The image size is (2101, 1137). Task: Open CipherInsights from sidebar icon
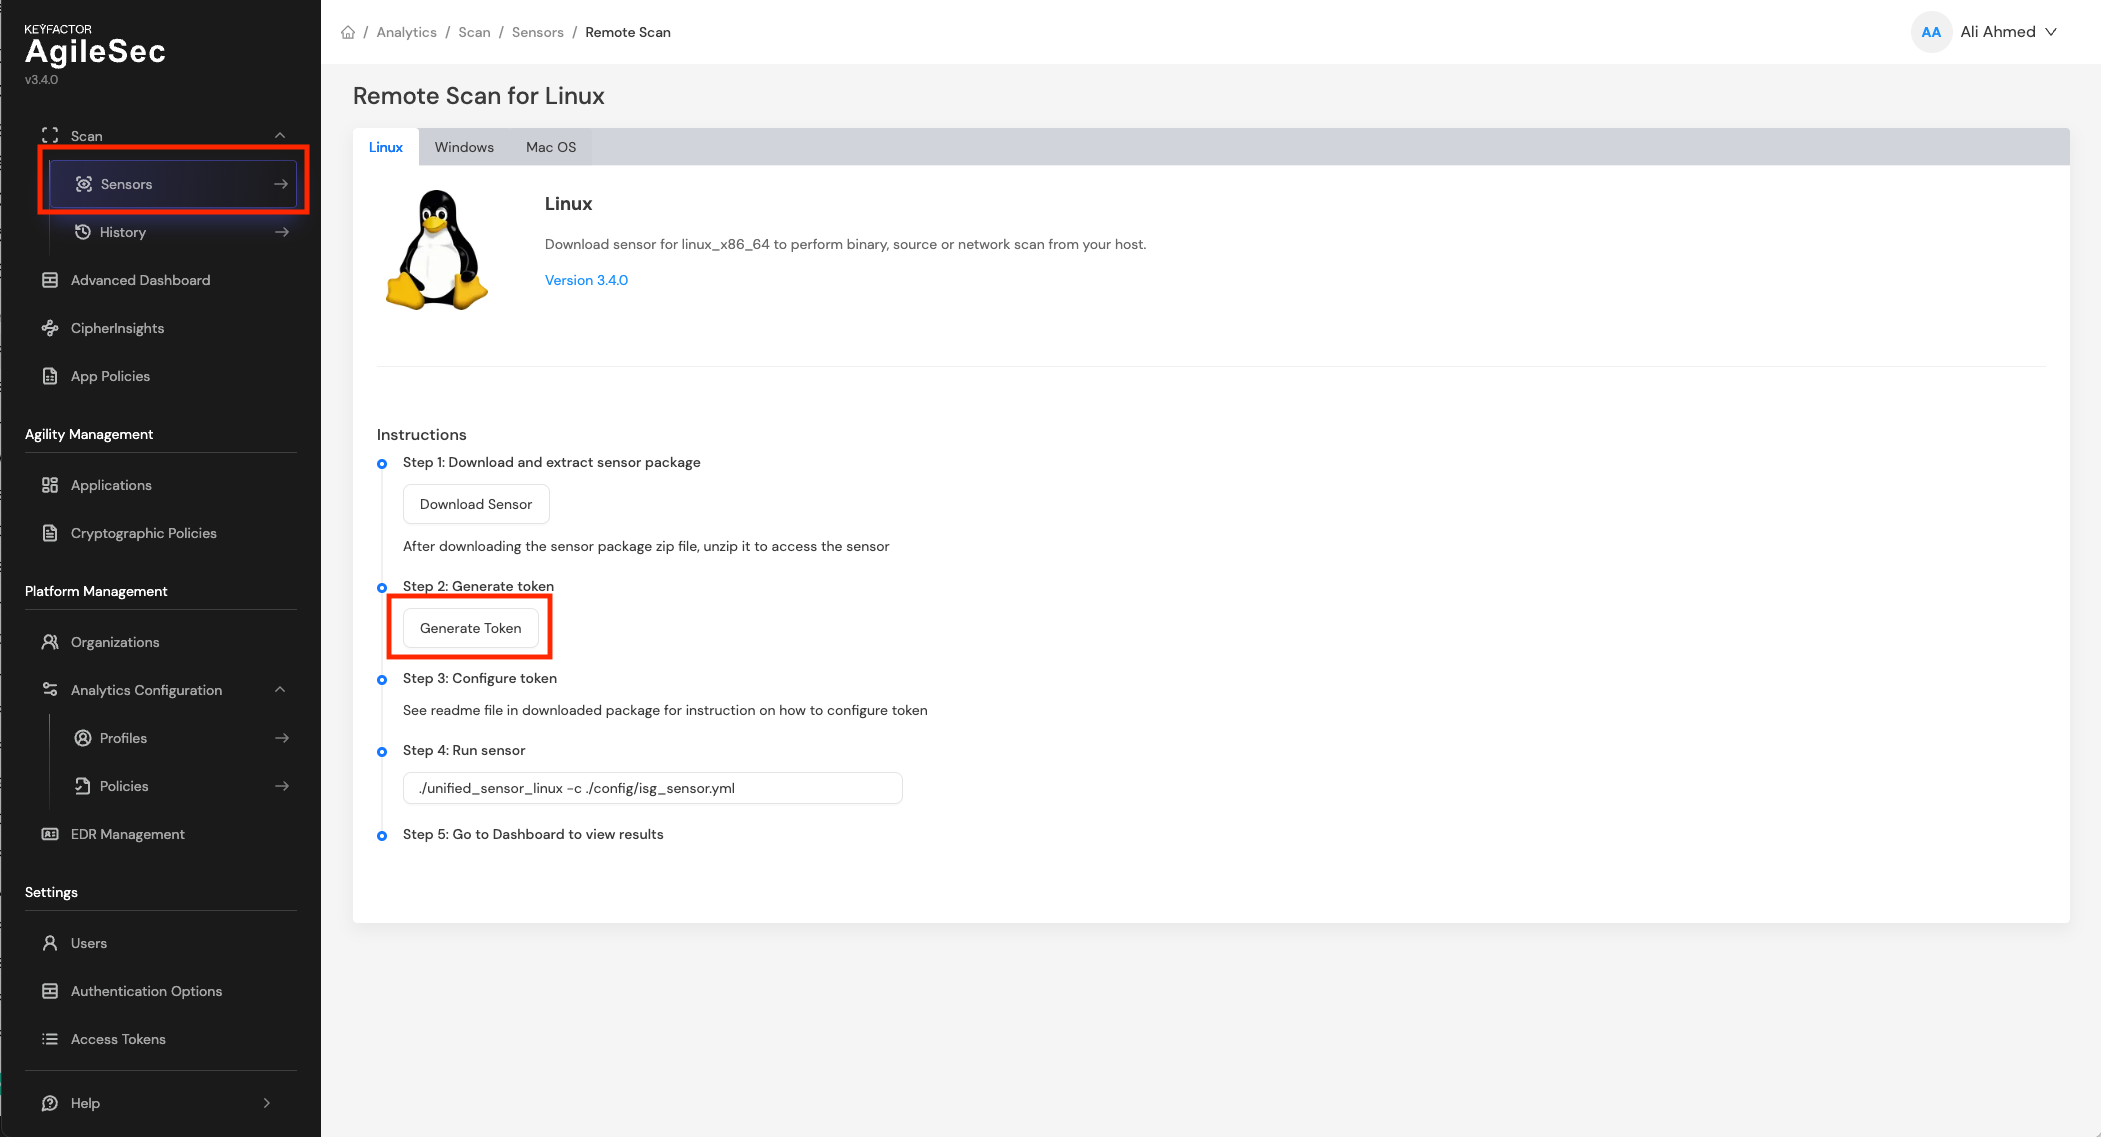click(x=50, y=328)
